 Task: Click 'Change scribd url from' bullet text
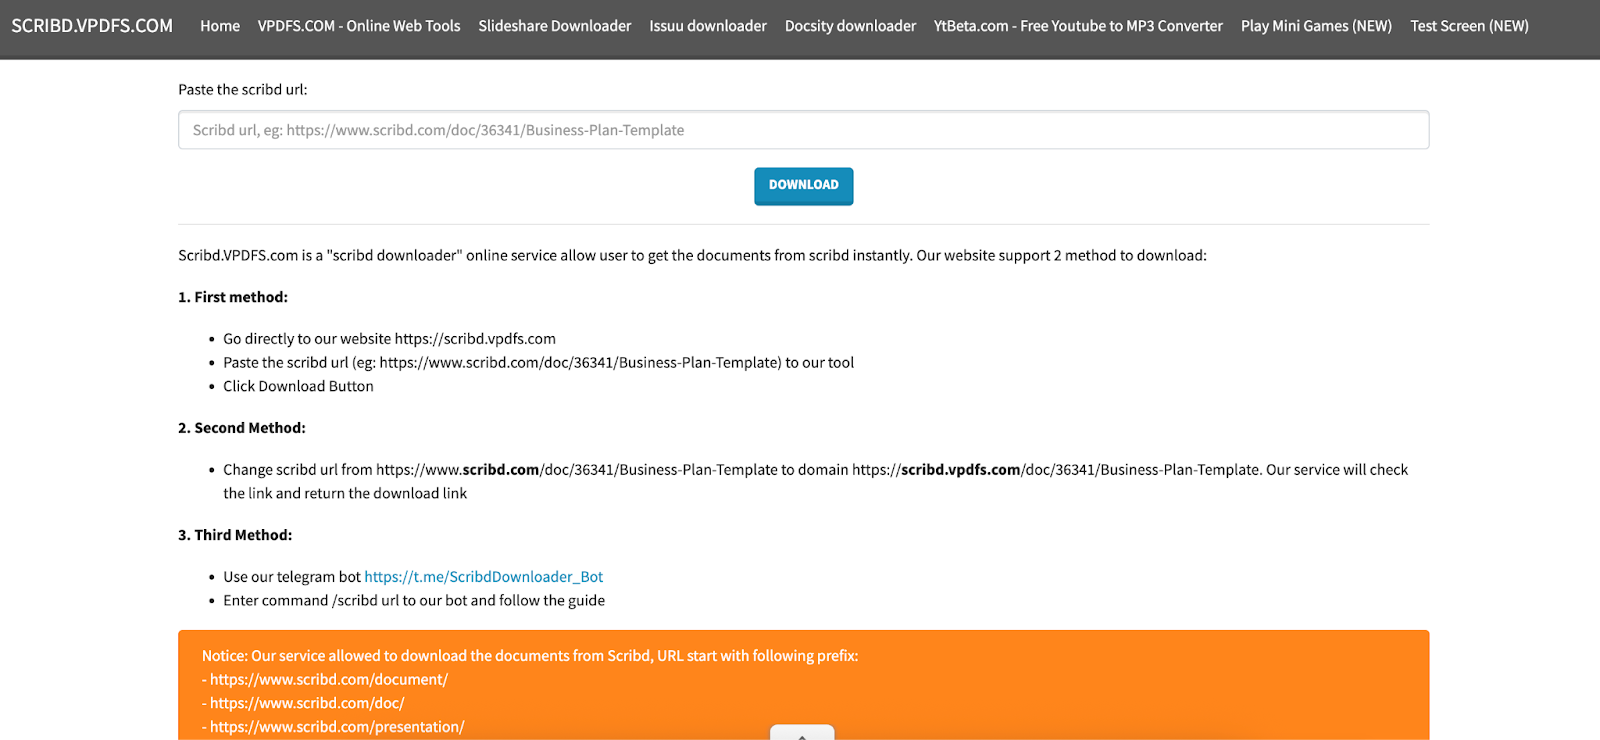coord(815,481)
